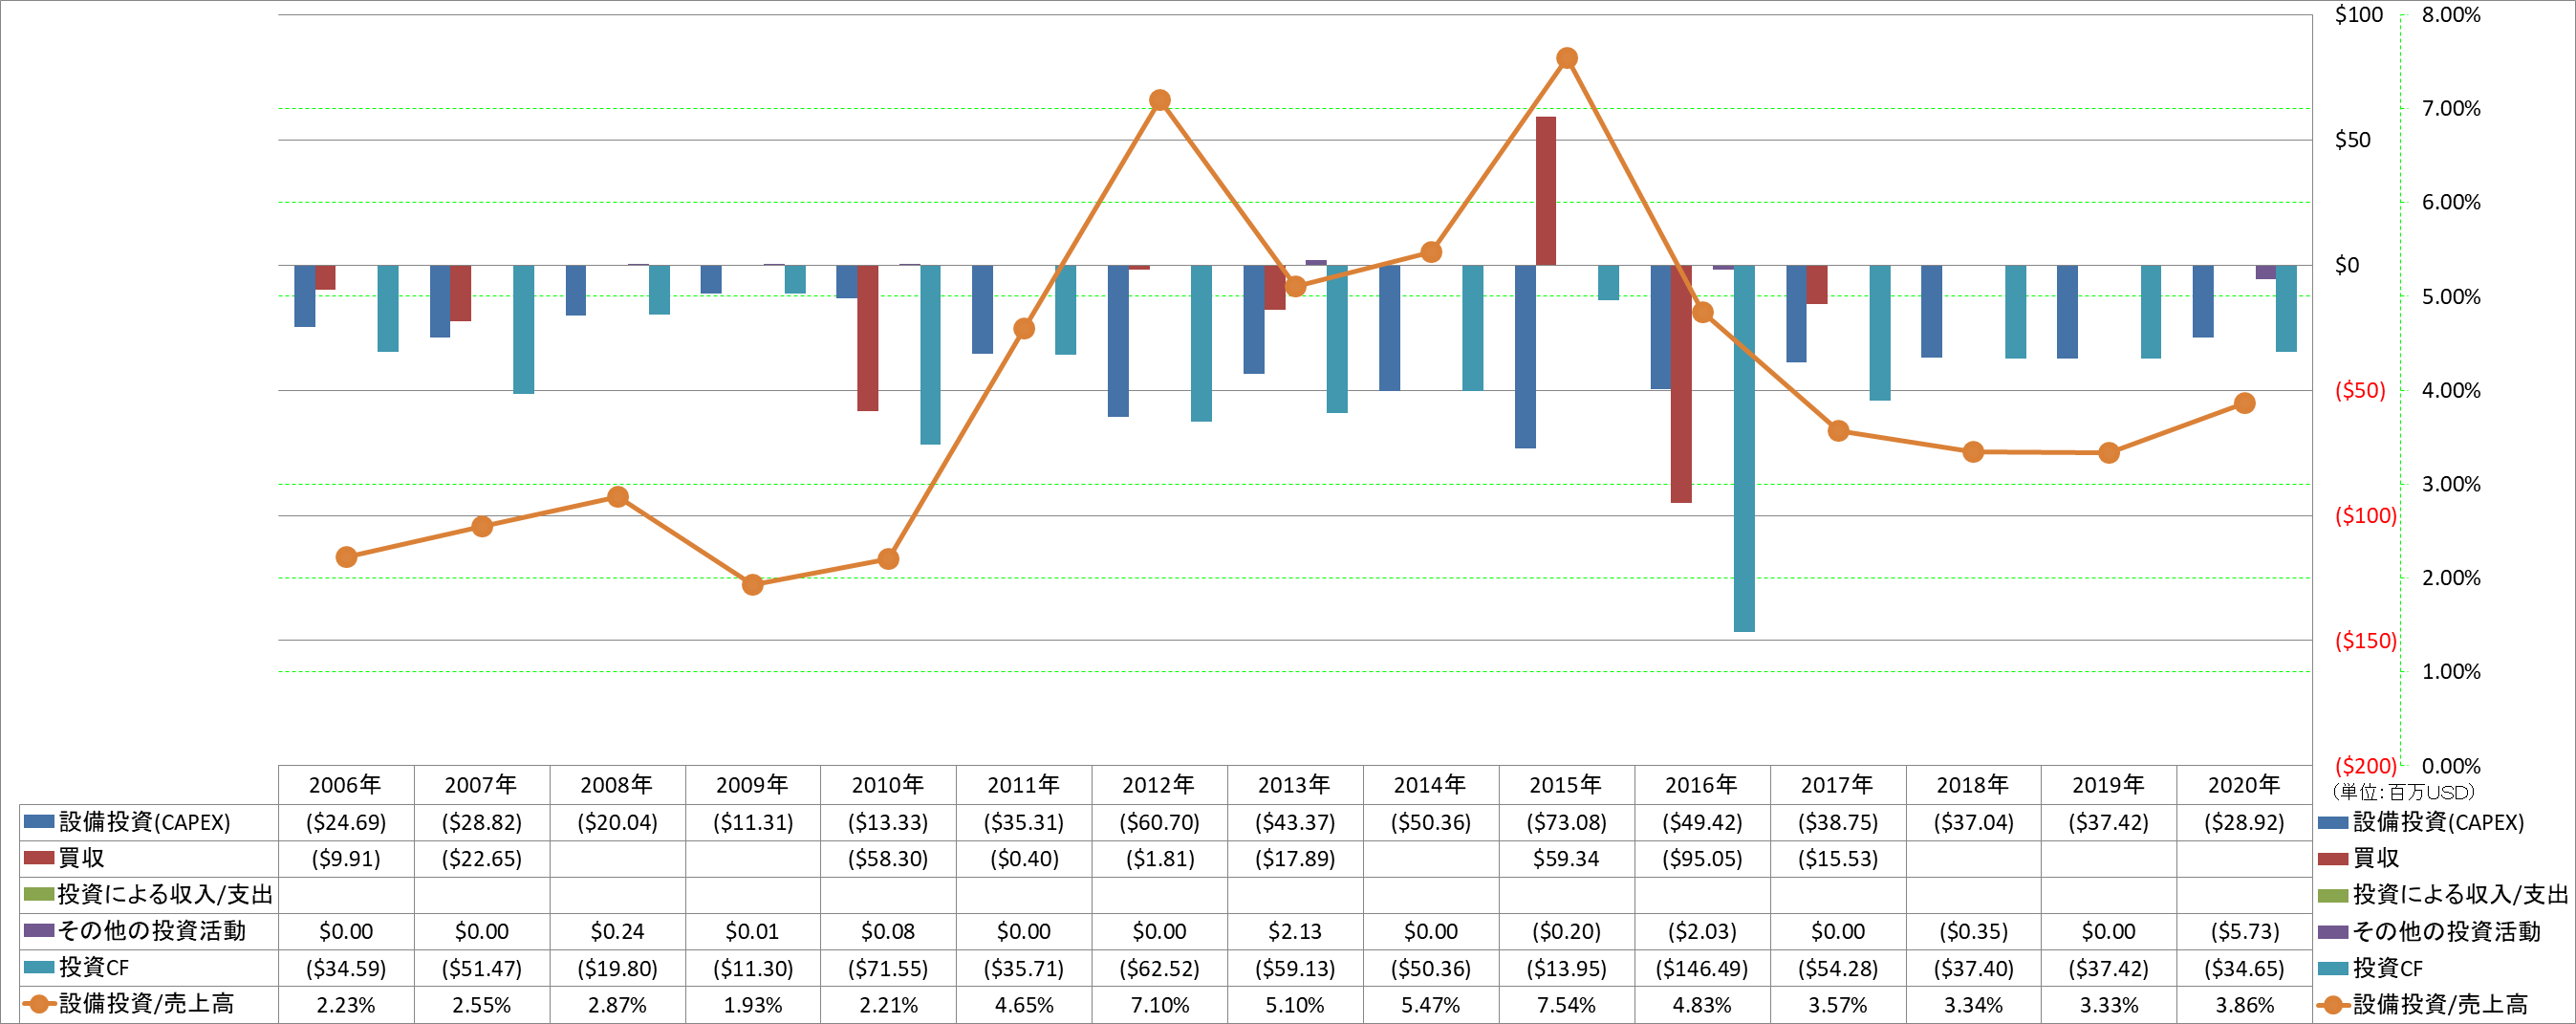The height and width of the screenshot is (1024, 2576).
Task: Click the ratio cell 4.65%
Action: click(x=1024, y=1005)
